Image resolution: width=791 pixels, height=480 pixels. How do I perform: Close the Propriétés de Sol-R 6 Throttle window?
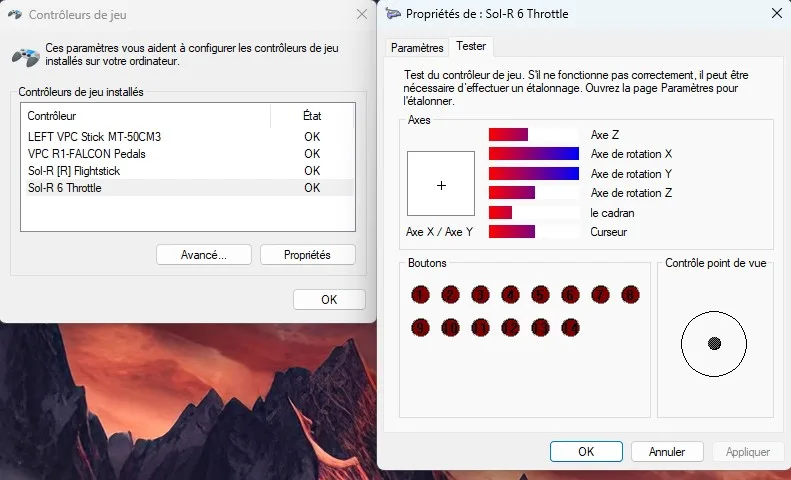point(777,13)
